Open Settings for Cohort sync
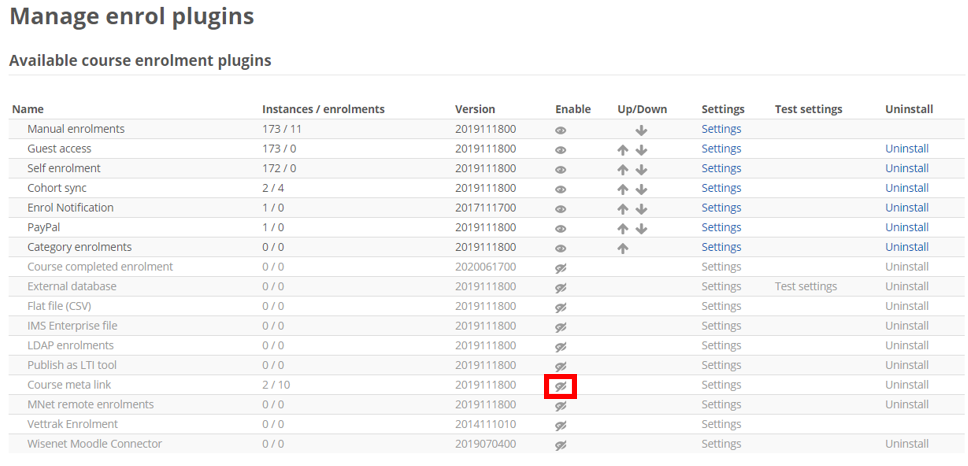This screenshot has height=466, width=968. coord(721,188)
